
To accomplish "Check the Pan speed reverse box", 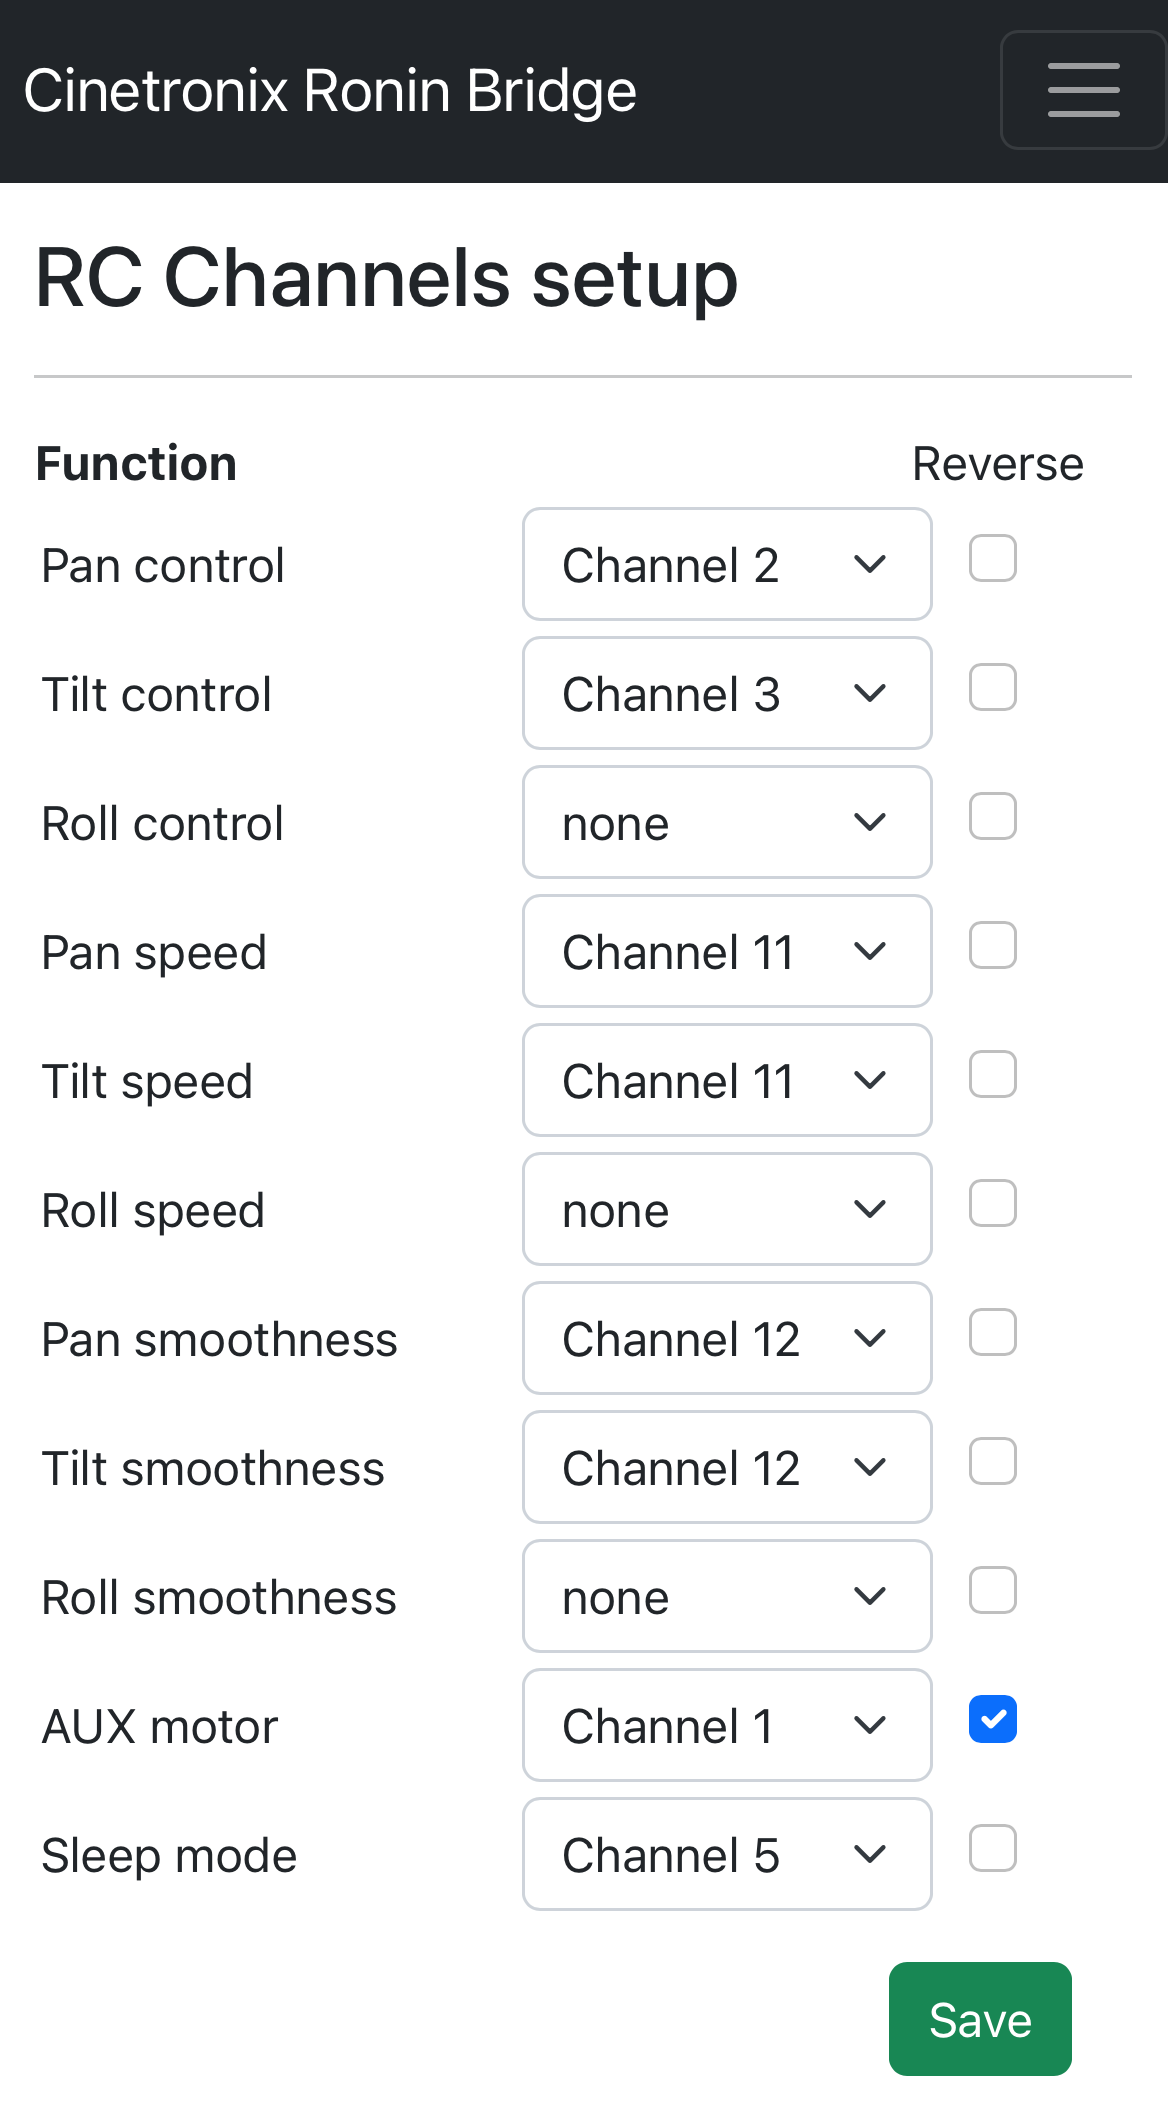I will coord(993,945).
